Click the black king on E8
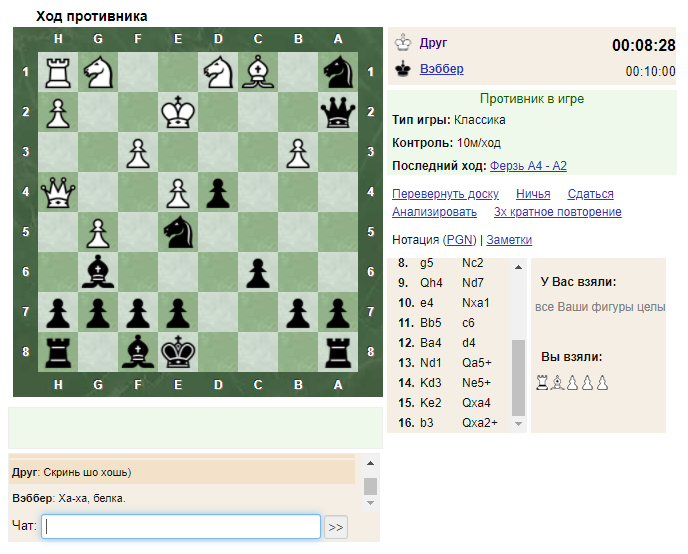The width and height of the screenshot is (688, 554). (178, 351)
